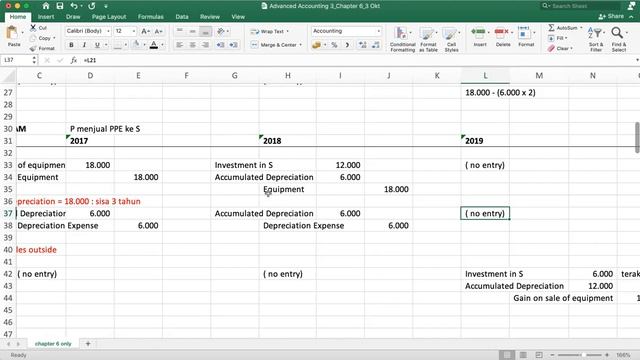
Task: Undo the last action
Action: 74,6
